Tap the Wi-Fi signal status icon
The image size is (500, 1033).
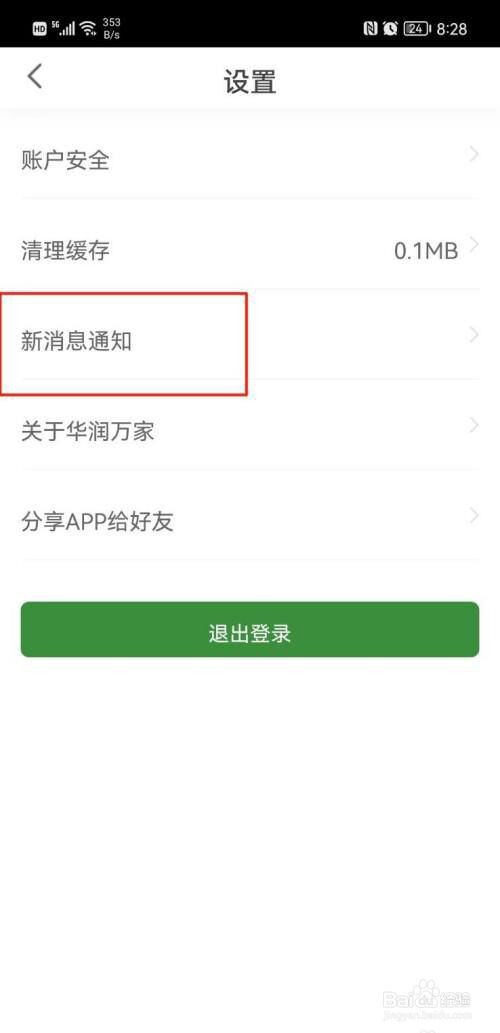pyautogui.click(x=88, y=28)
